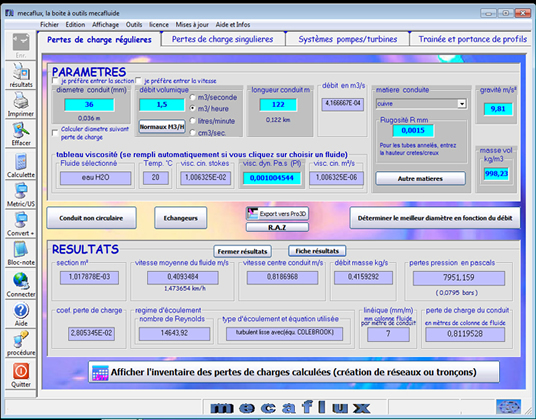The image size is (536, 420).
Task: Select the litres/minute radio button
Action: [192, 121]
